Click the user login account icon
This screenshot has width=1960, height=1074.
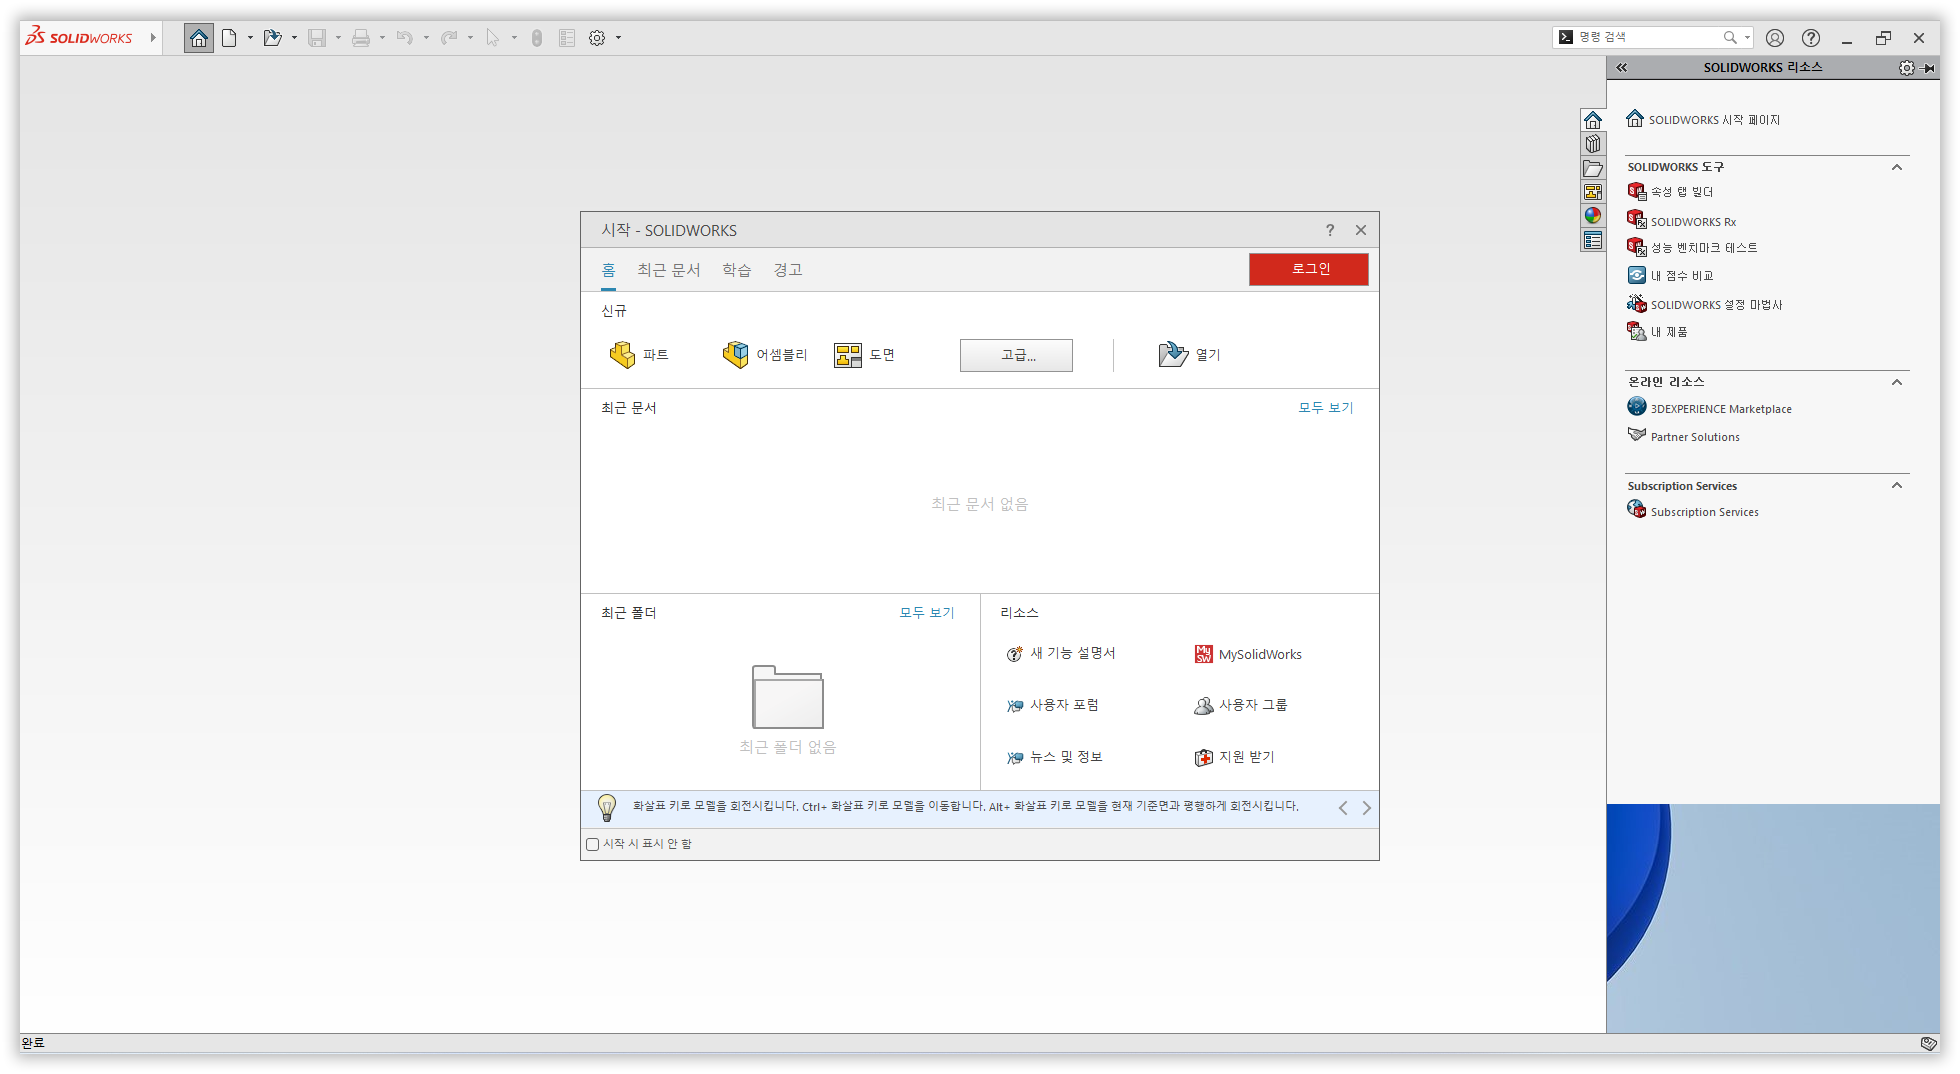pyautogui.click(x=1775, y=38)
